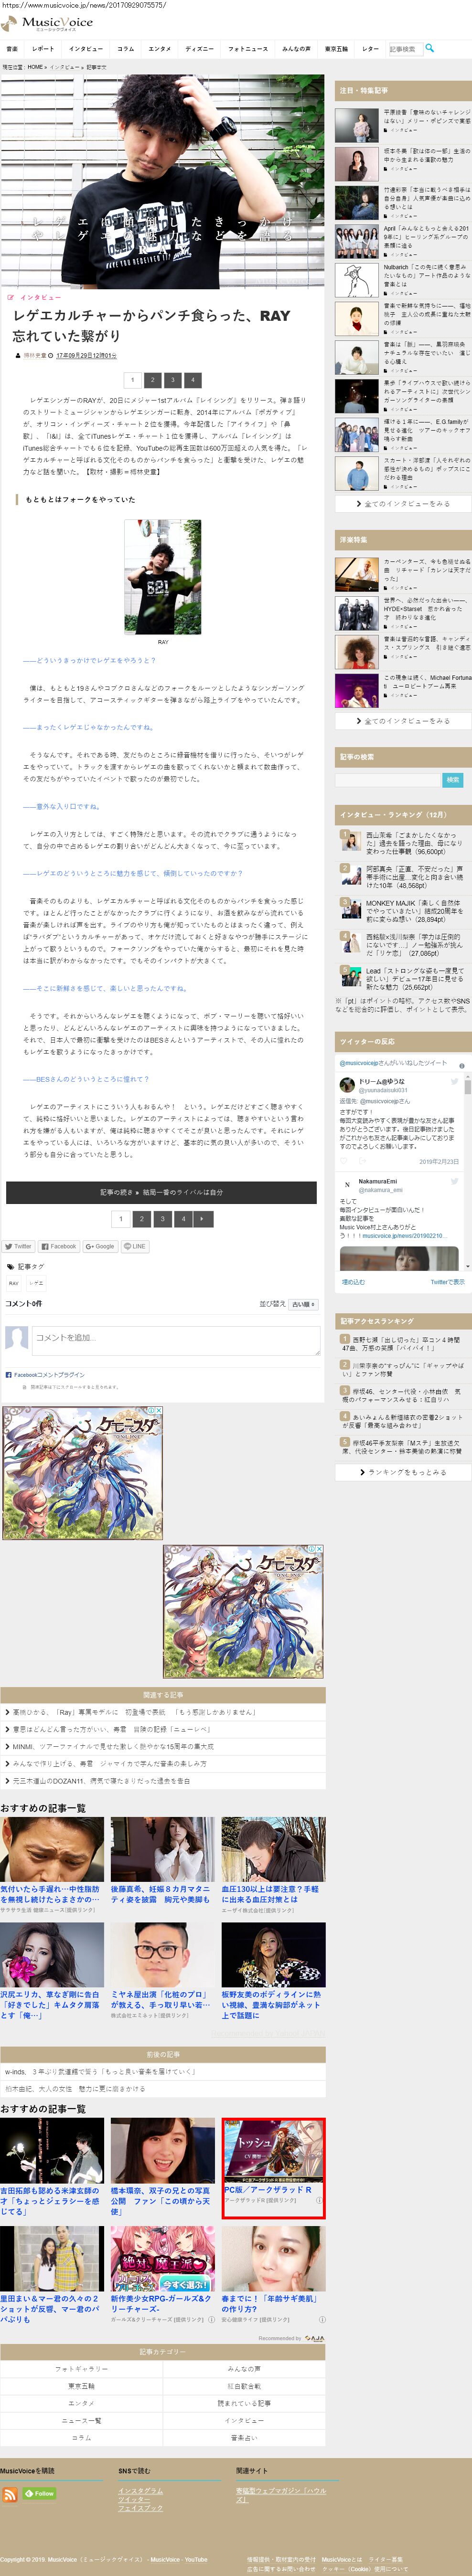This screenshot has height=2576, width=472.
Task: Click the RAY article tag
Action: (x=14, y=1283)
